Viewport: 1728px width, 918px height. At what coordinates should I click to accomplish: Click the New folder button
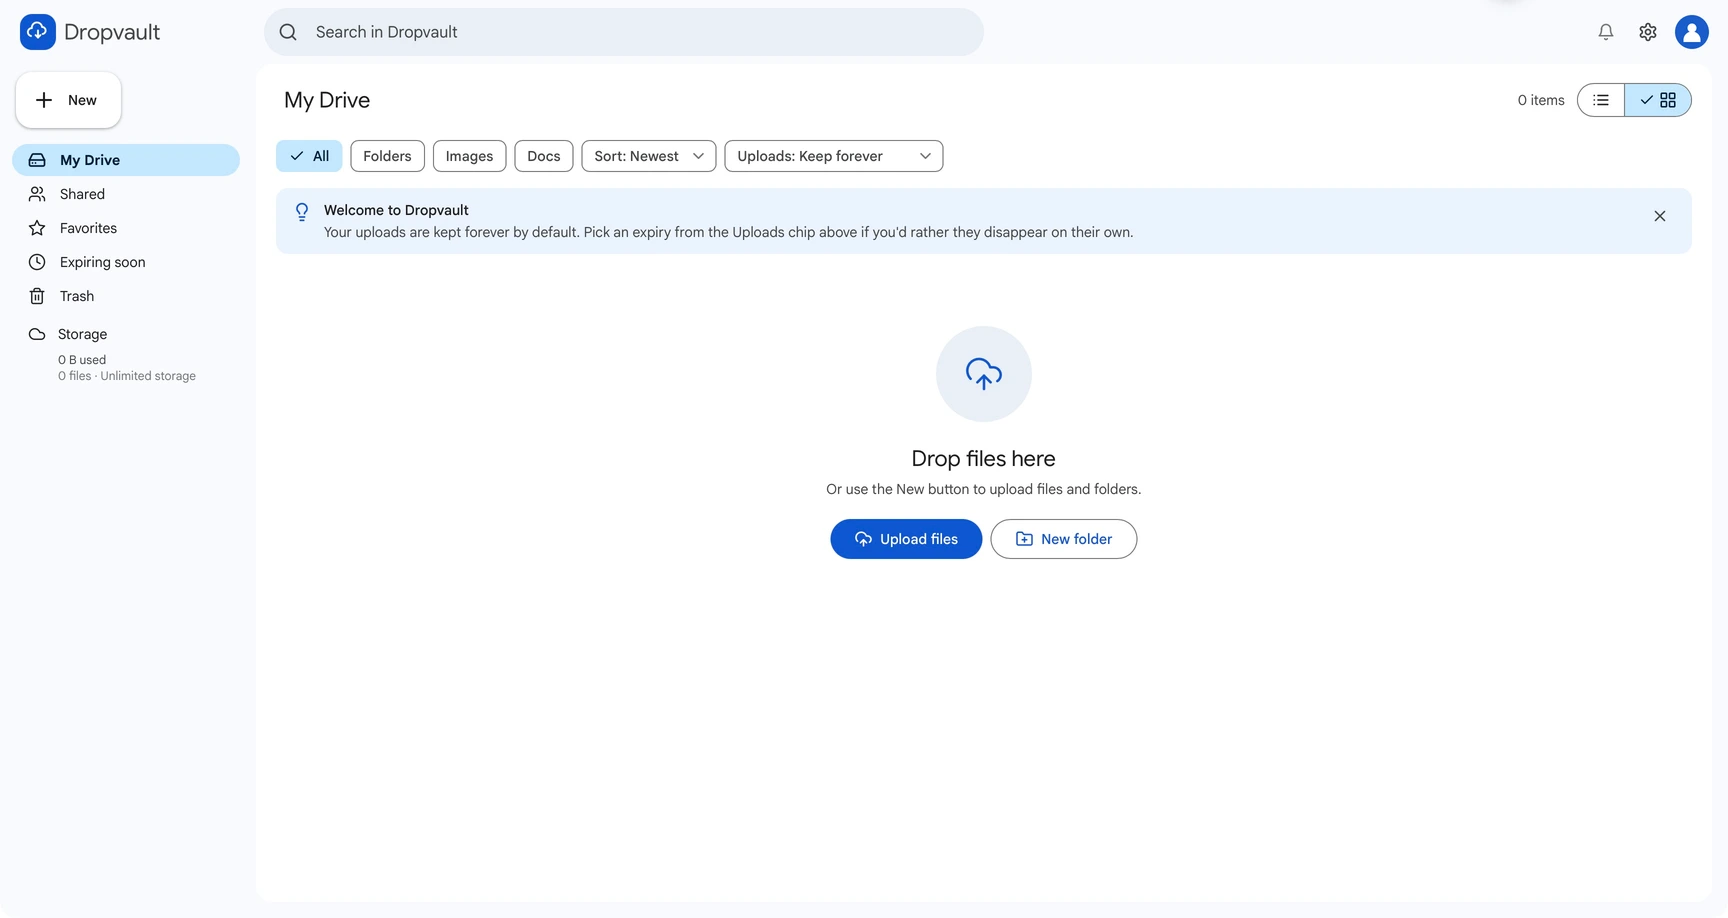(1064, 539)
